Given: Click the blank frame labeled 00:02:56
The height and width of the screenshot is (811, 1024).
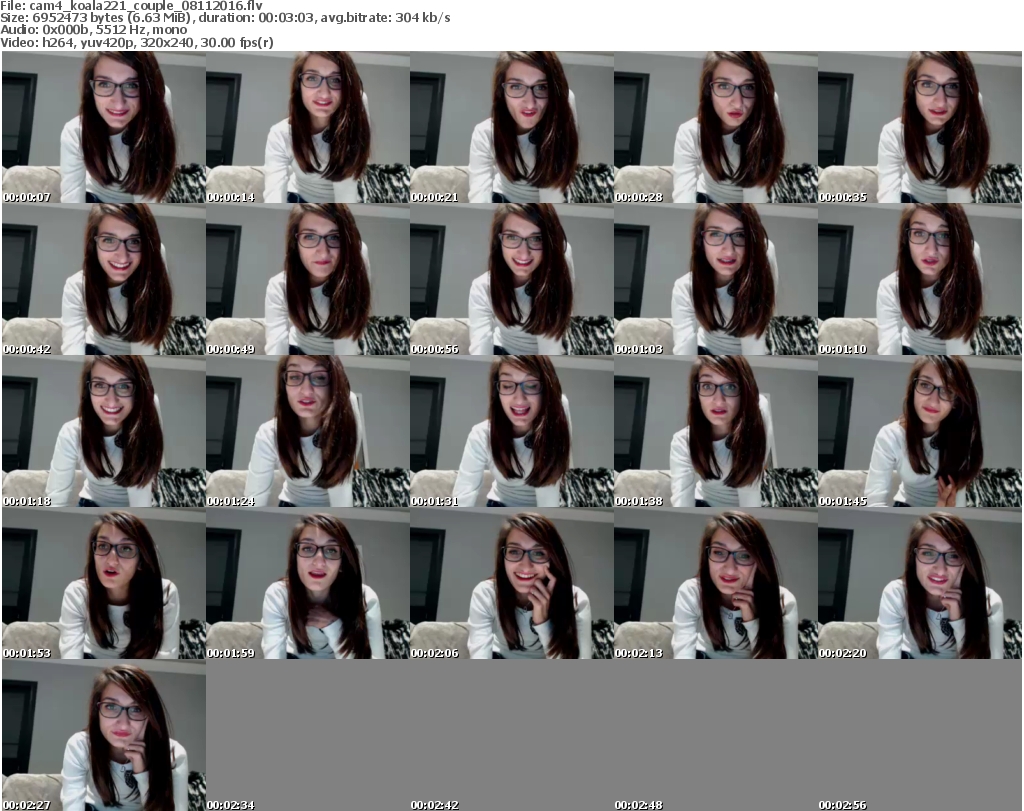Looking at the screenshot, I should click(920, 735).
